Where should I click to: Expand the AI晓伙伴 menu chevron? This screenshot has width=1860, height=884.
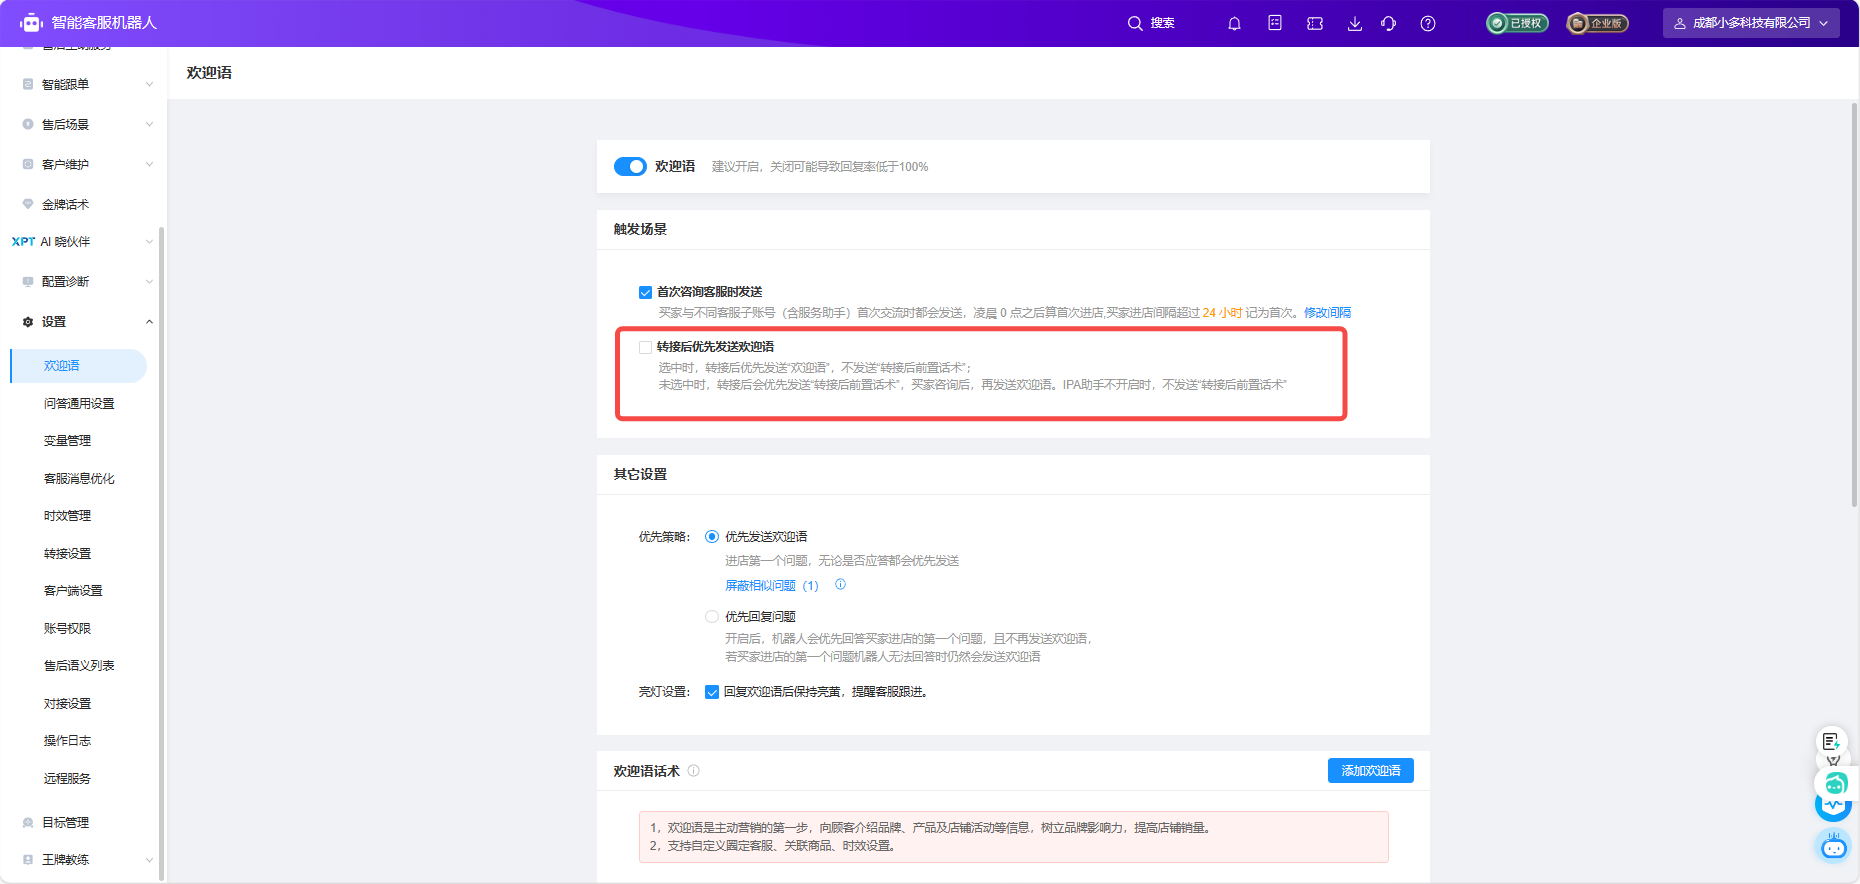click(149, 242)
